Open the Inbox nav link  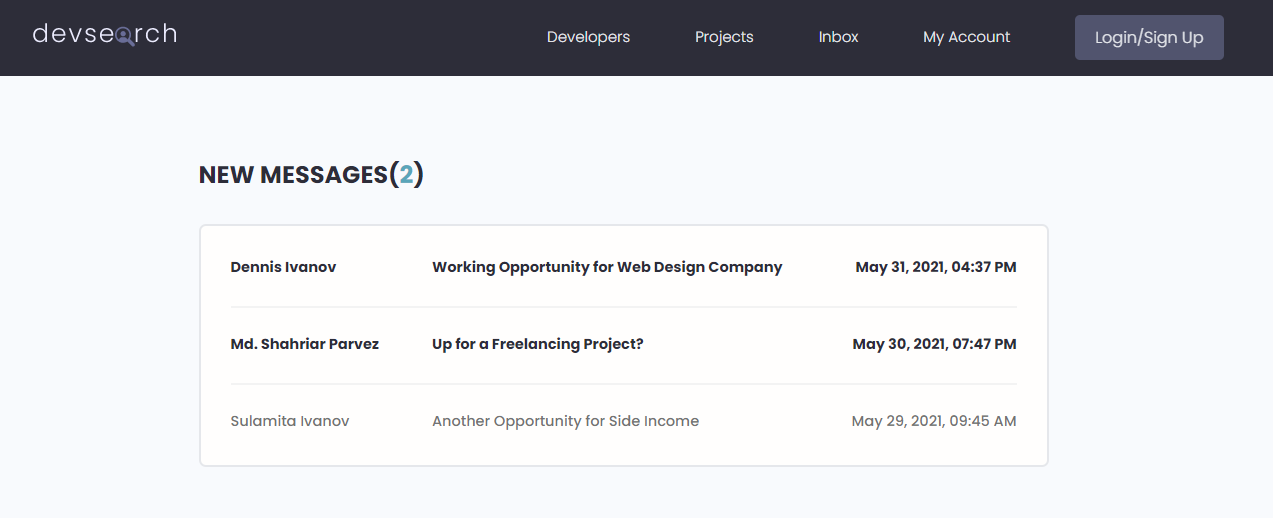pos(838,37)
